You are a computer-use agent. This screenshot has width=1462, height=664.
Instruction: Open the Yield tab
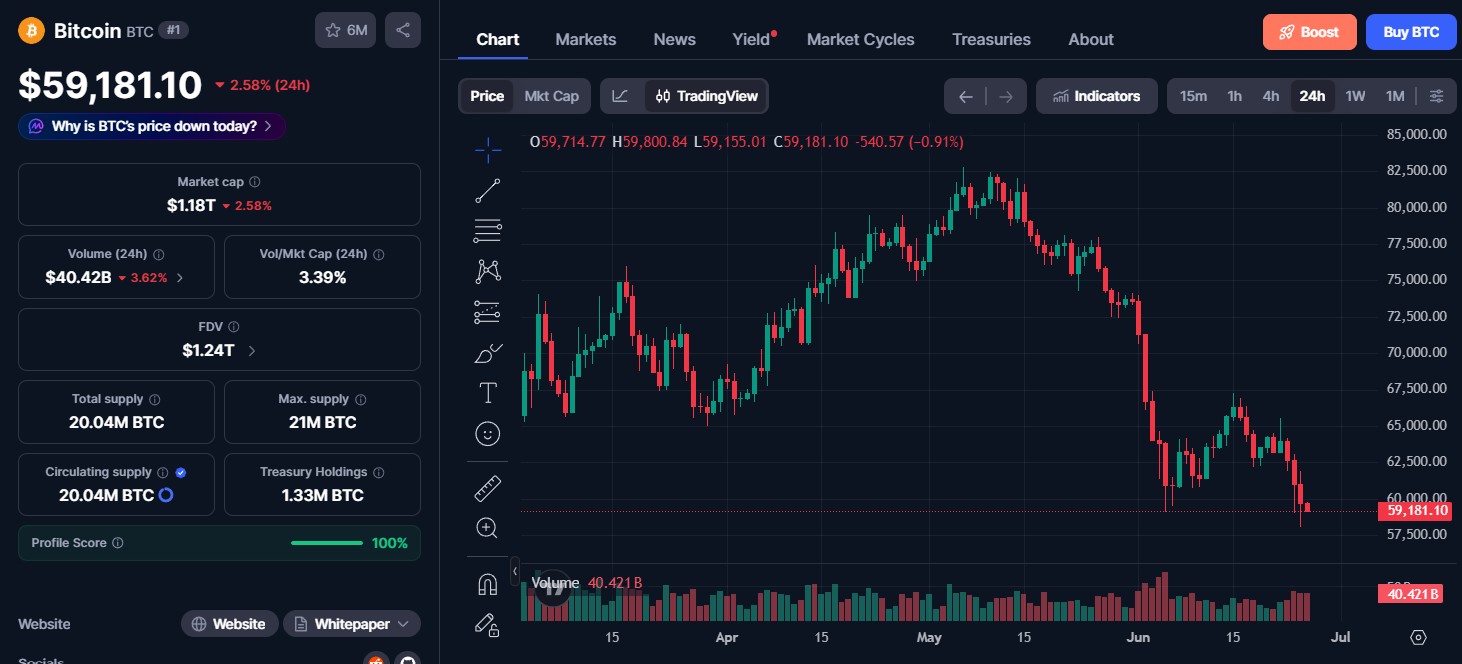pyautogui.click(x=752, y=39)
